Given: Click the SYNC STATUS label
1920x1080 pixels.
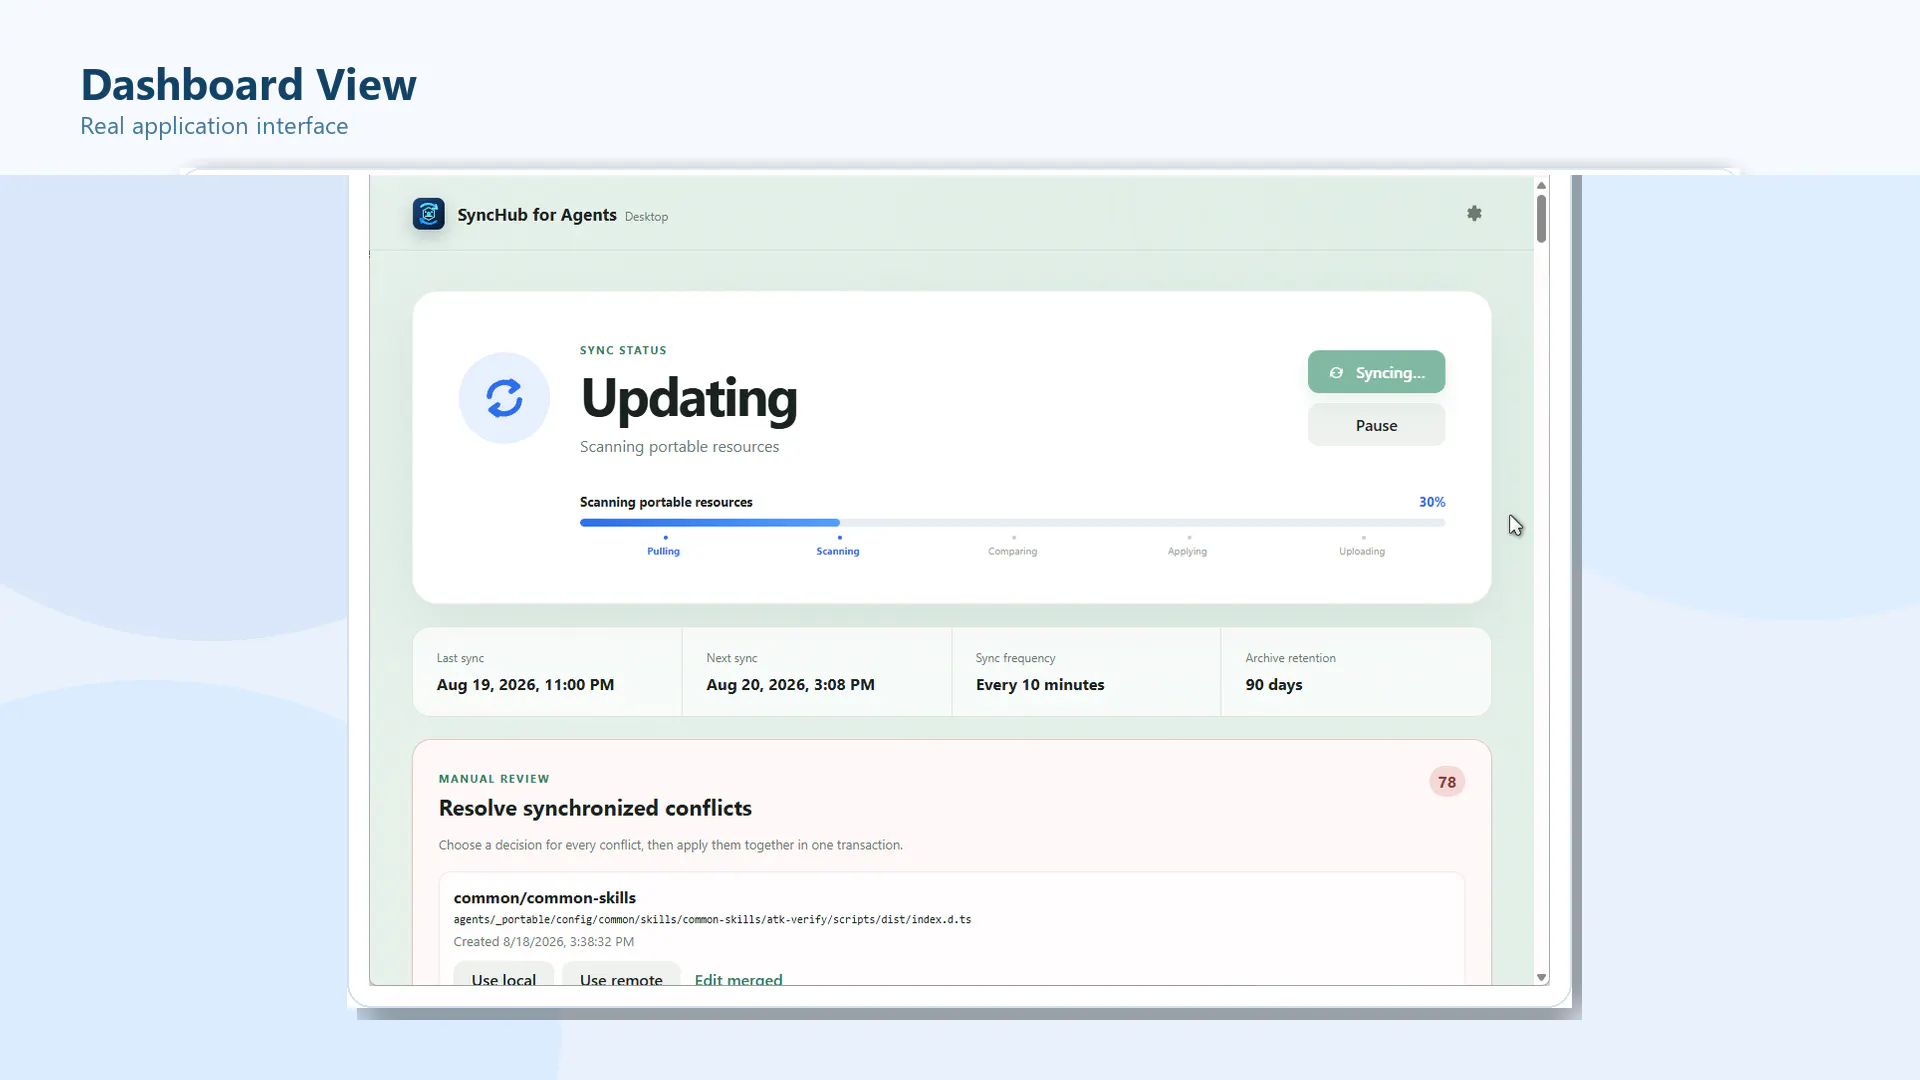Looking at the screenshot, I should click(623, 350).
